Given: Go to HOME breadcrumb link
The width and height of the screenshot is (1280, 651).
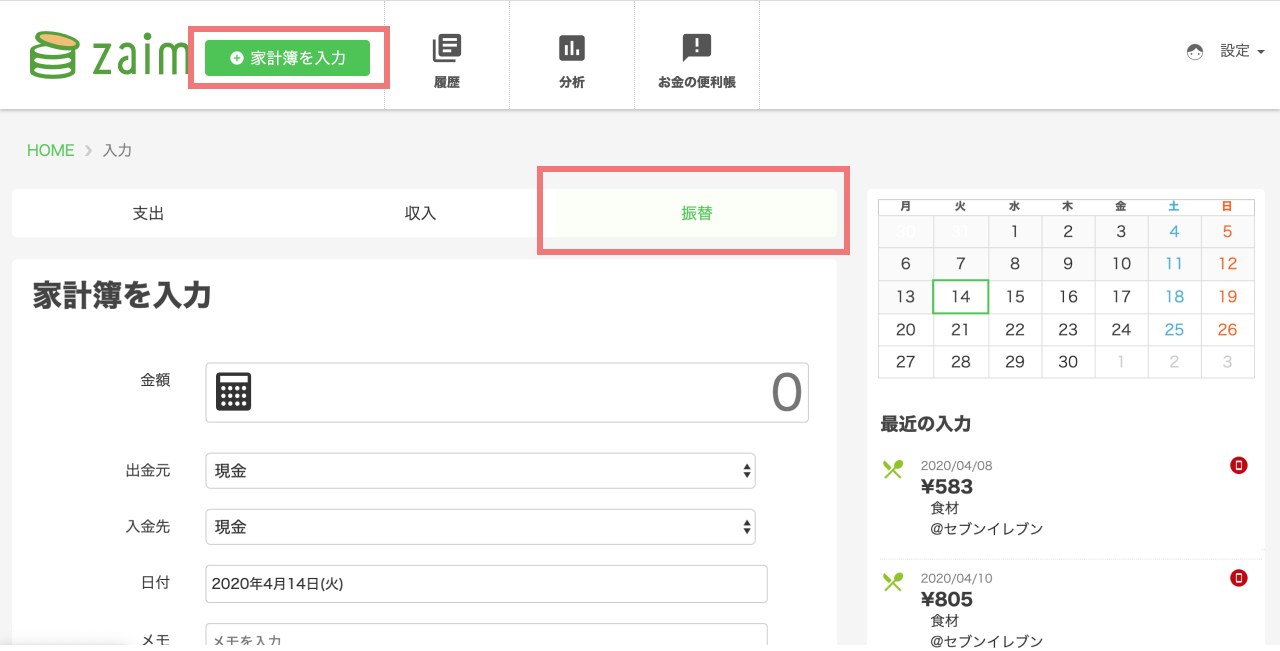Looking at the screenshot, I should tap(51, 150).
